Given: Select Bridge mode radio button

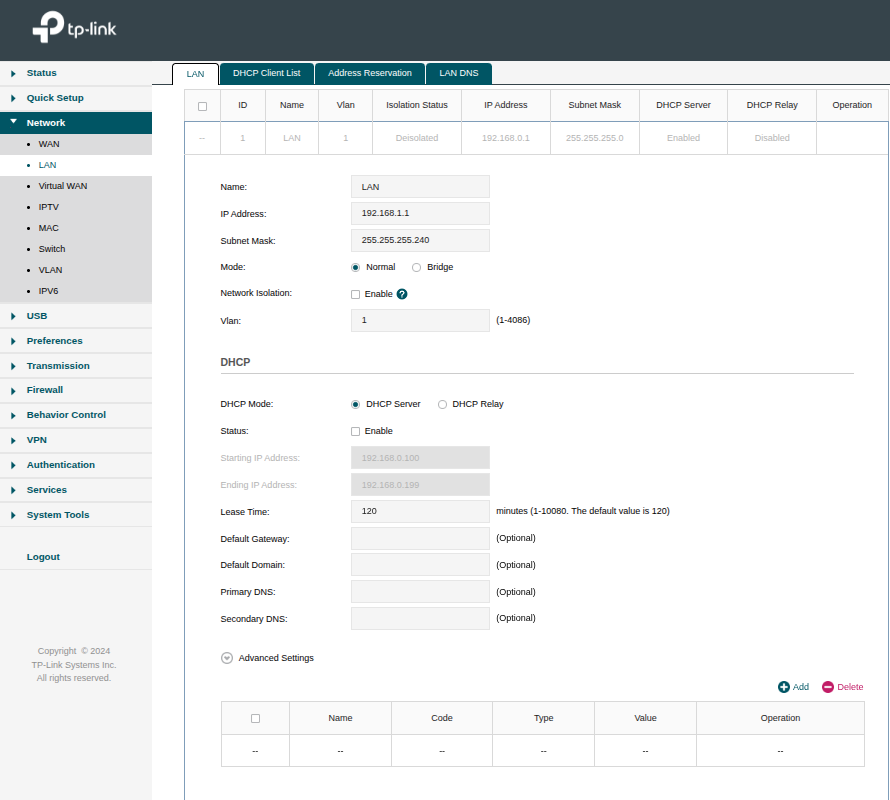Looking at the screenshot, I should click(417, 267).
